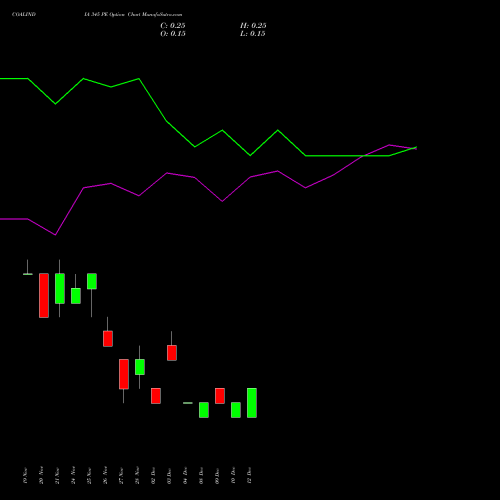Image resolution: width=500 pixels, height=500 pixels.
Task: Click the '345 PE Options Chart' heading
Action: [x=133, y=15]
